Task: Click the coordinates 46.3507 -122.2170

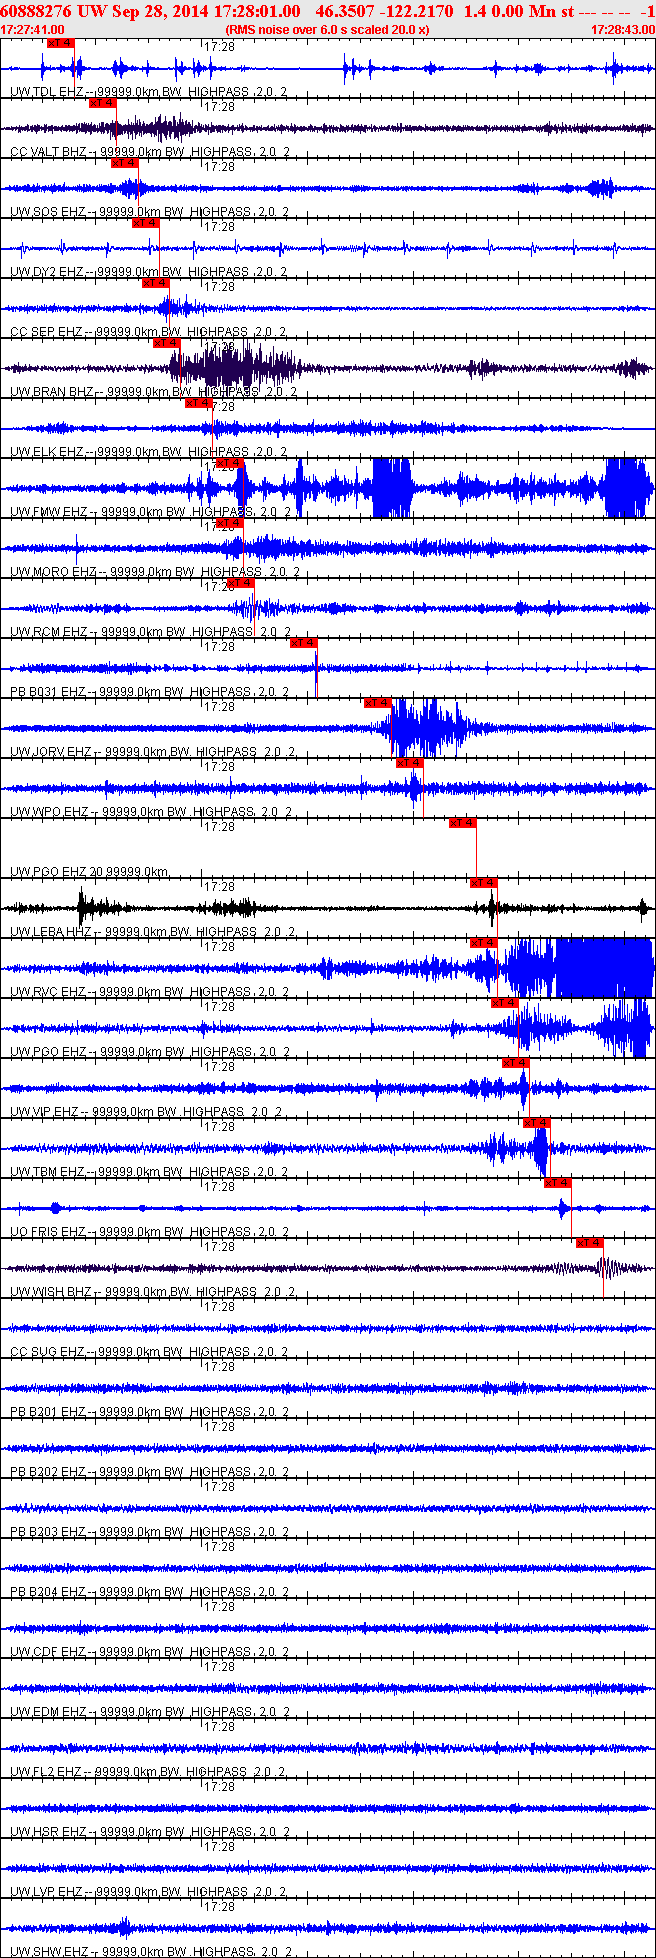Action: pos(384,11)
